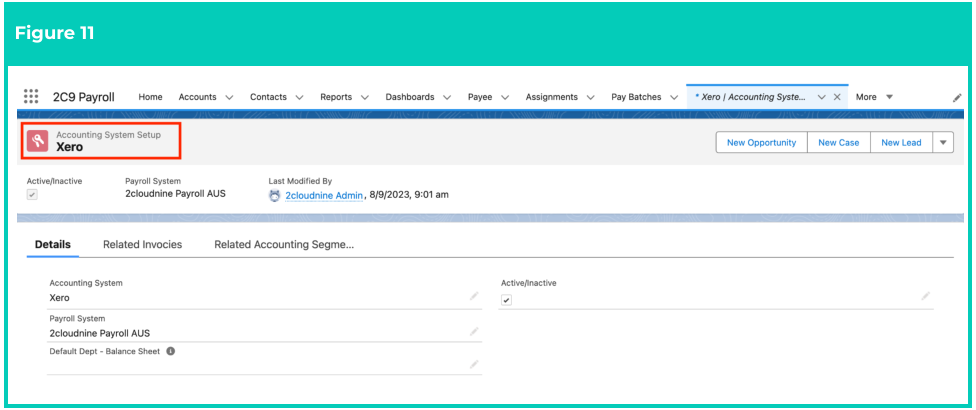Open the Pay Batches tab

636,97
